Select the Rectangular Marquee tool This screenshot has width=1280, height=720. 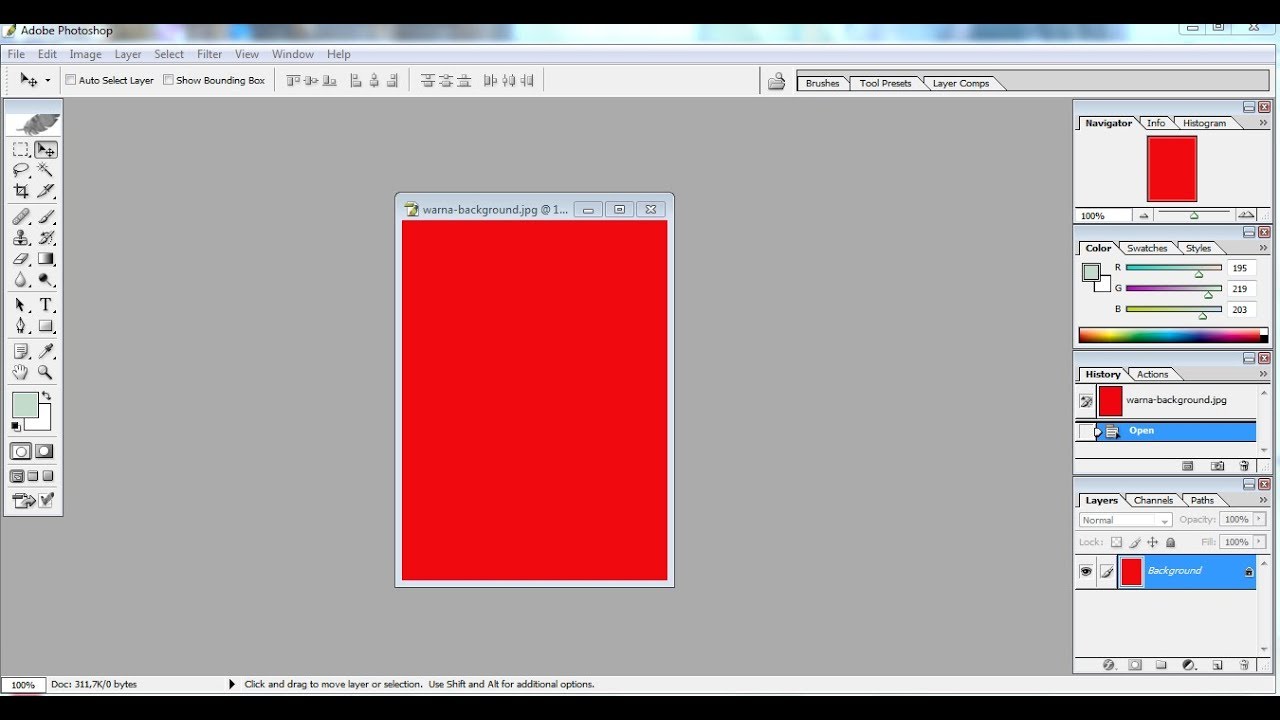point(20,150)
